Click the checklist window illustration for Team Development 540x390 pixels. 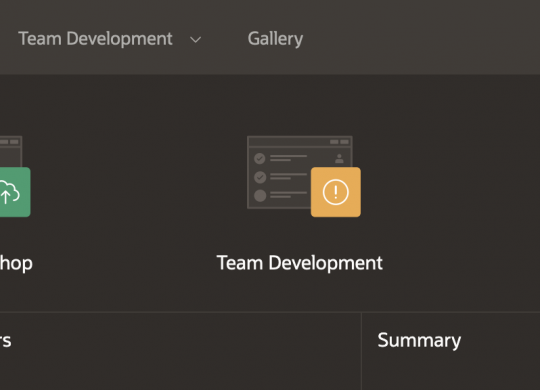(300, 172)
